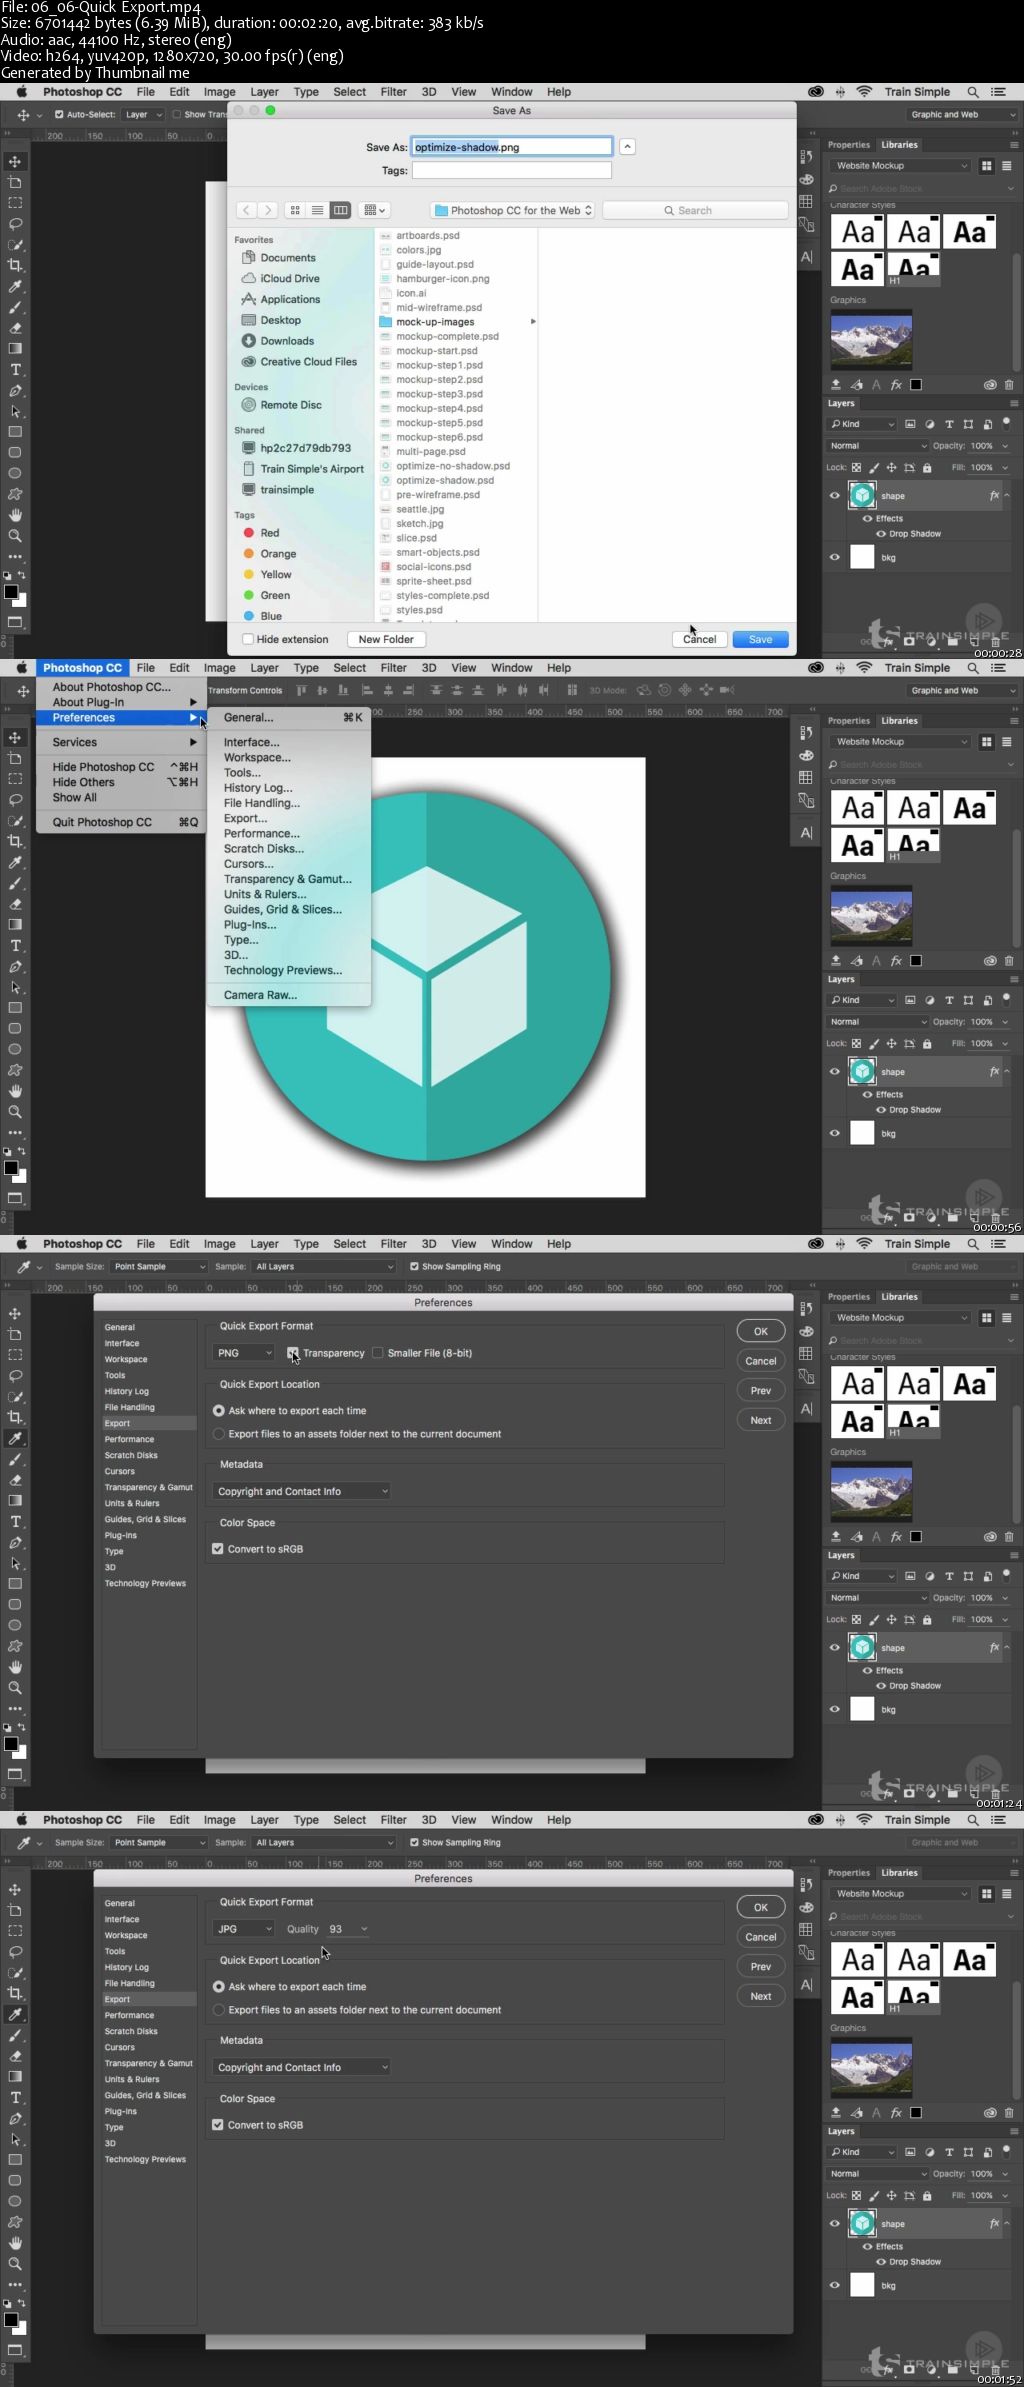
Task: Select File Handling in Preferences sidebar, 00:01:24 frame
Action: tap(130, 1407)
